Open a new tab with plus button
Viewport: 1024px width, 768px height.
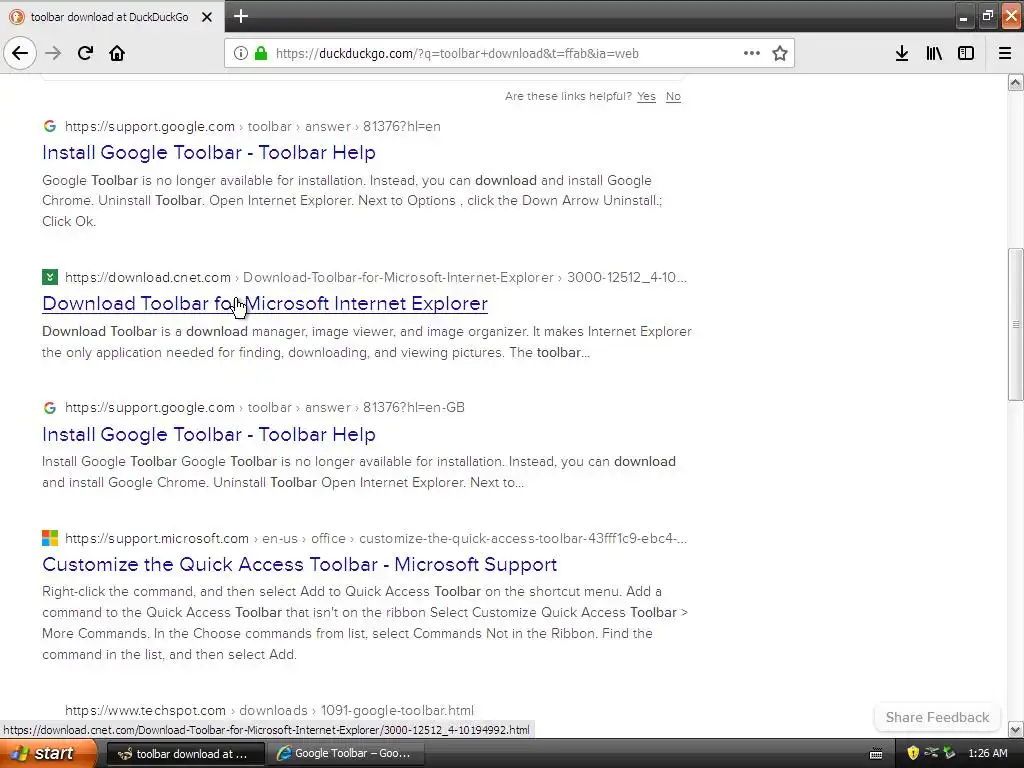[x=241, y=16]
